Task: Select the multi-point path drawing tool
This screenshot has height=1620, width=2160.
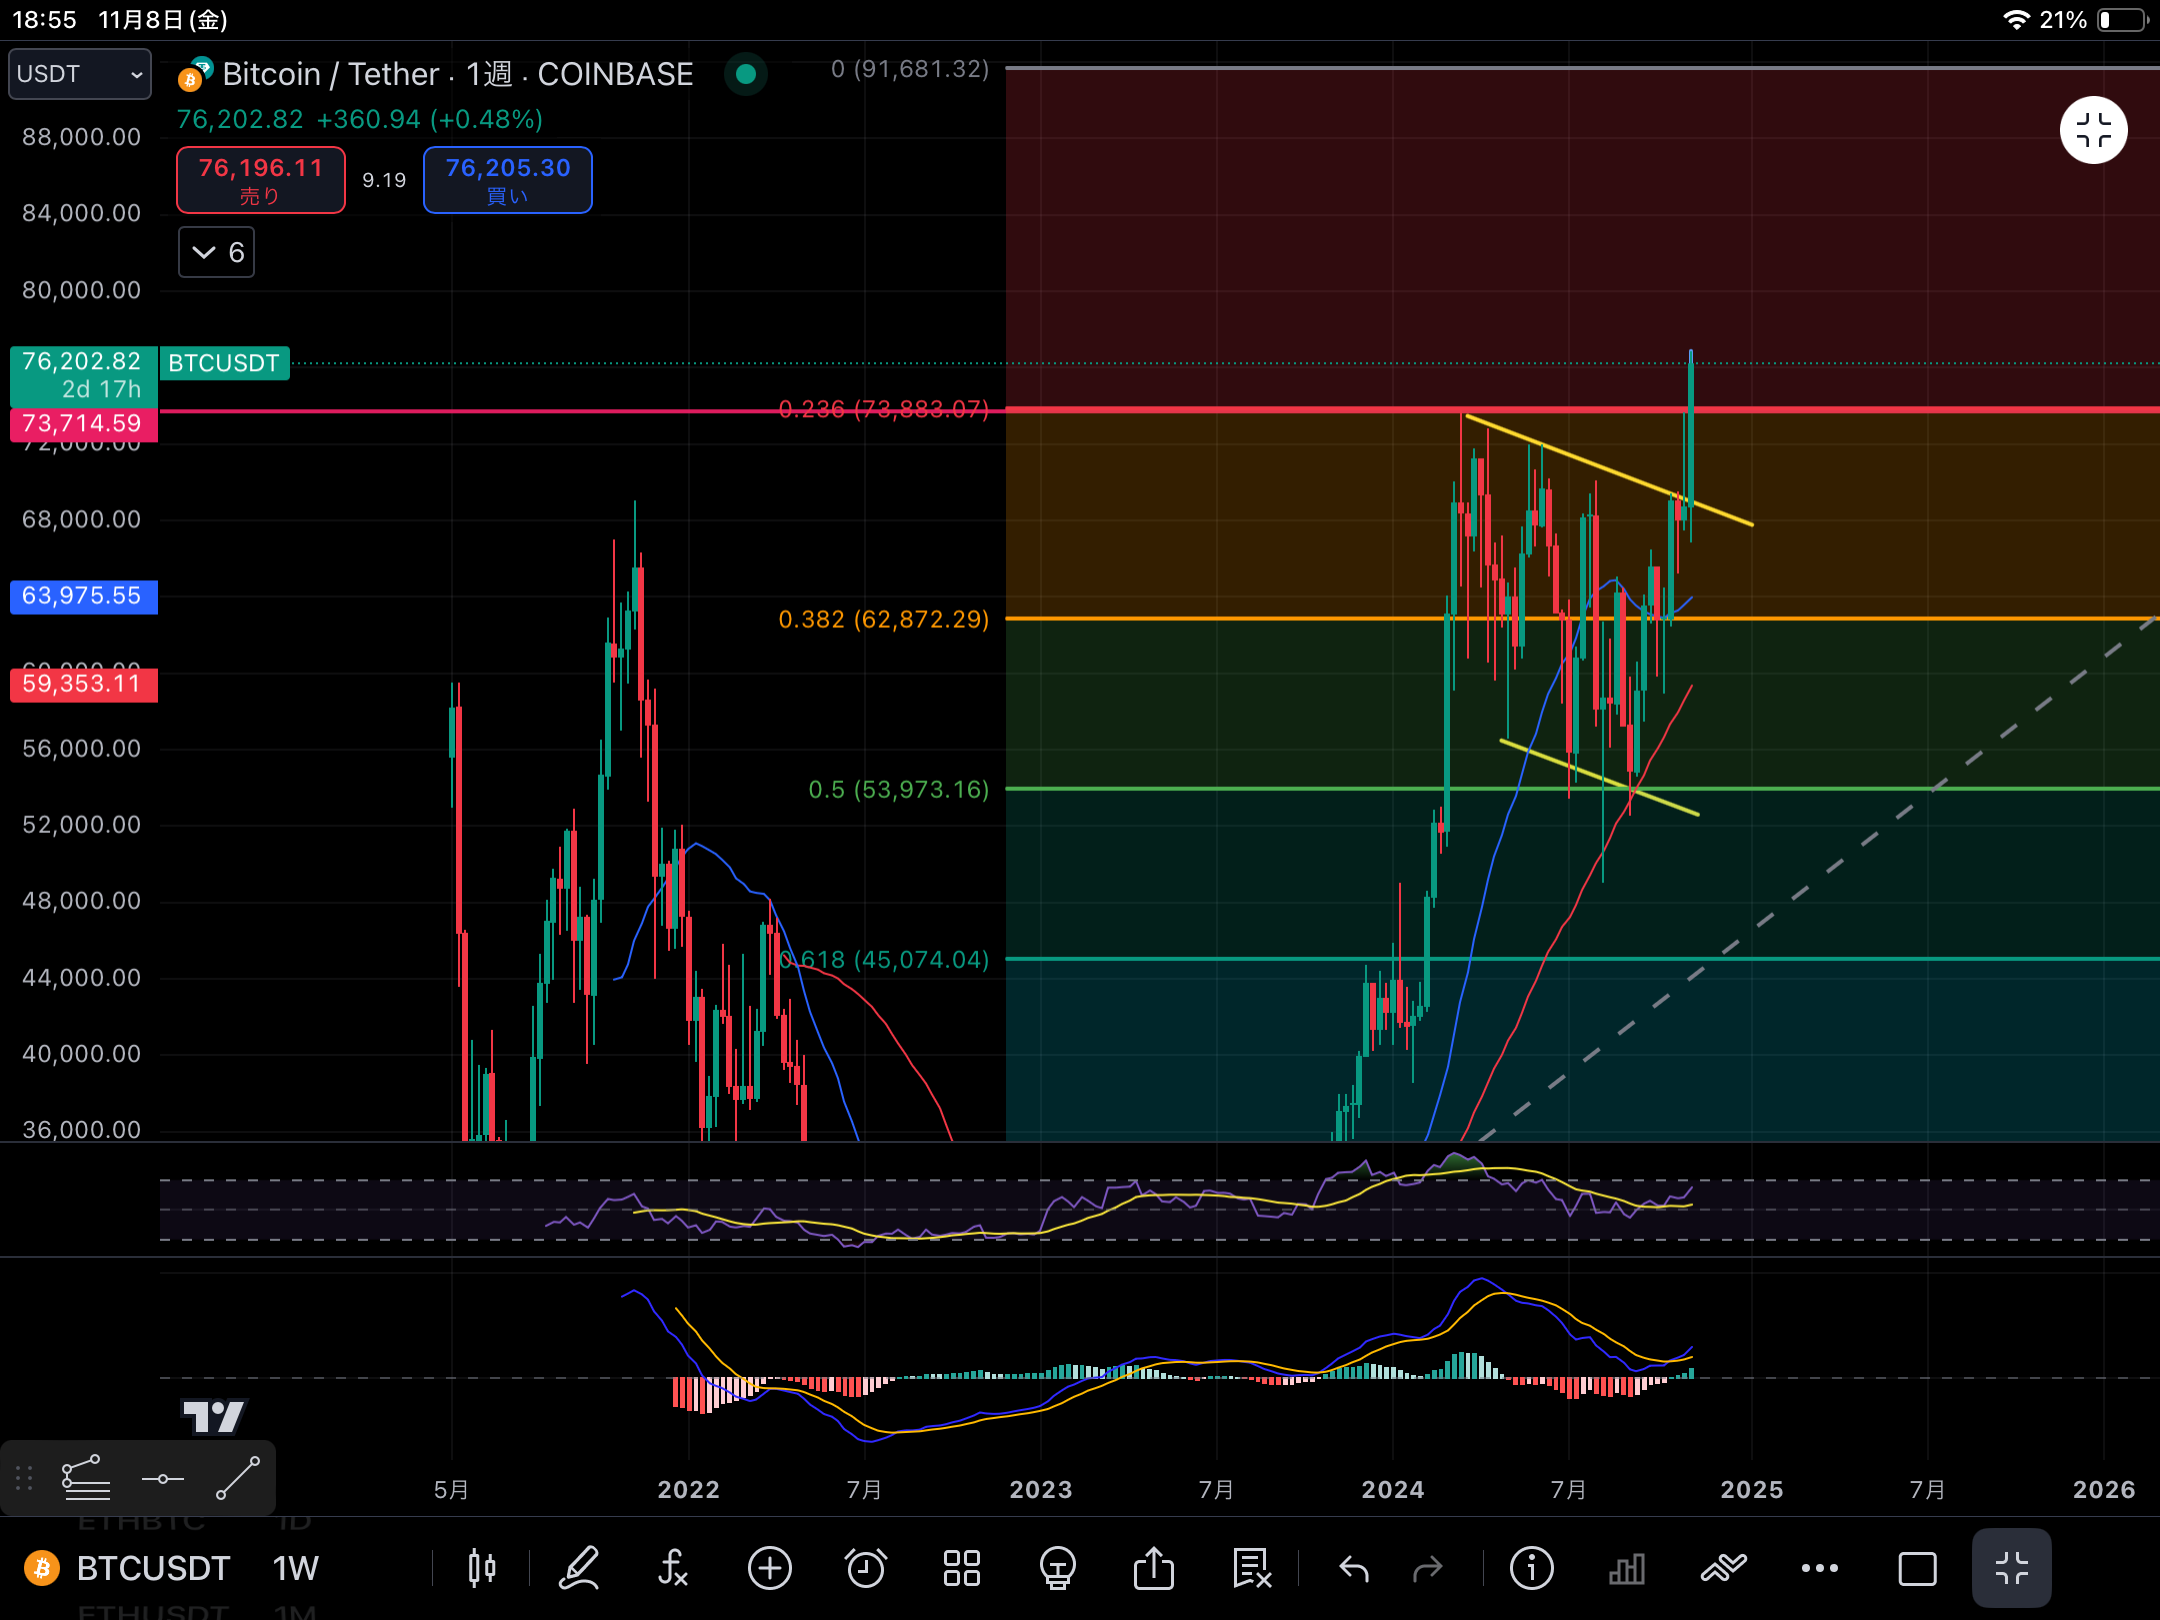Action: coord(86,1478)
